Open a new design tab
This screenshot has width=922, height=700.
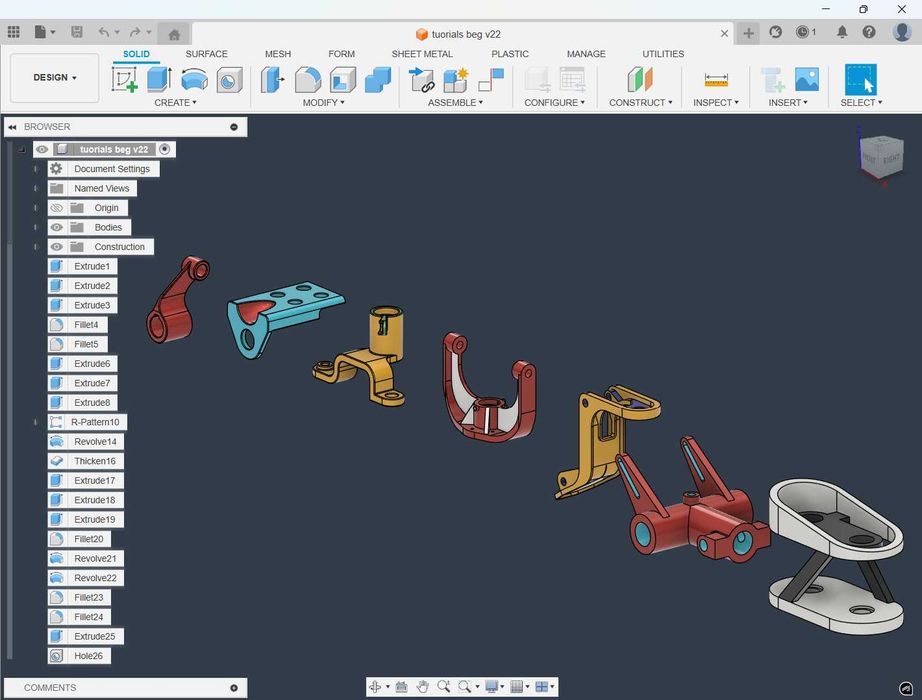(x=748, y=33)
